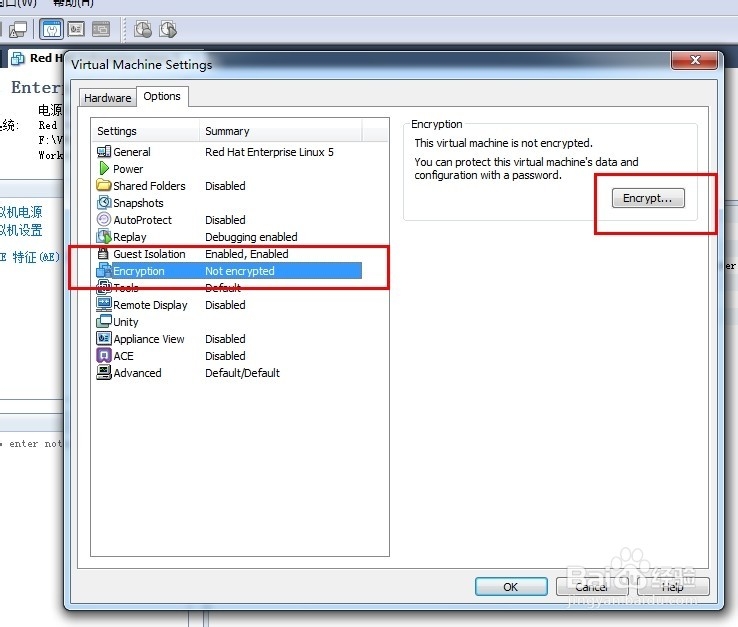Click the Shared Folders folder icon
This screenshot has width=738, height=627.
point(104,185)
